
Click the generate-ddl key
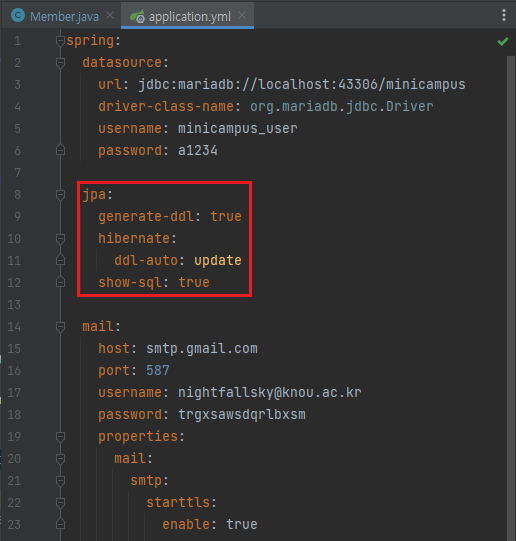[x=146, y=217]
